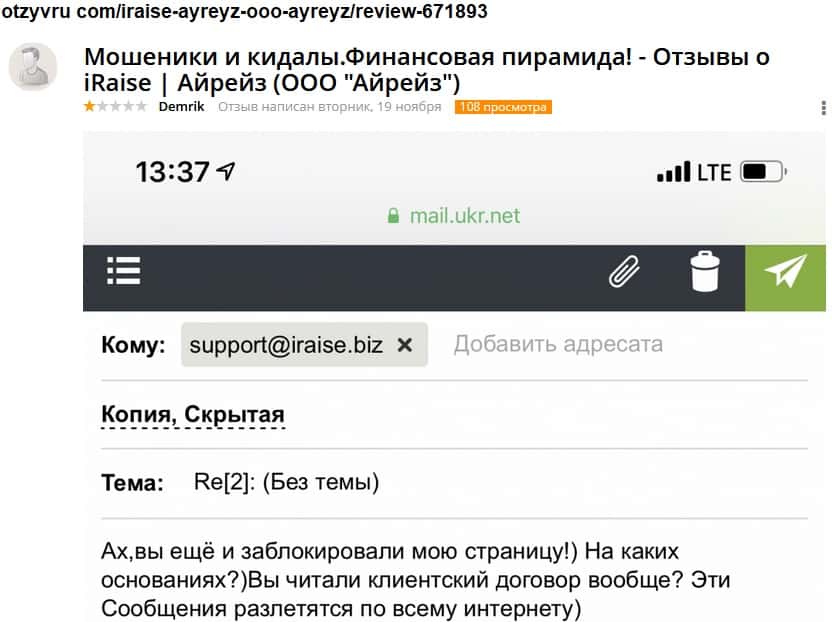Image resolution: width=832 pixels, height=622 pixels.
Task: Click the reviewer avatar thumbnail
Action: pyautogui.click(x=33, y=67)
